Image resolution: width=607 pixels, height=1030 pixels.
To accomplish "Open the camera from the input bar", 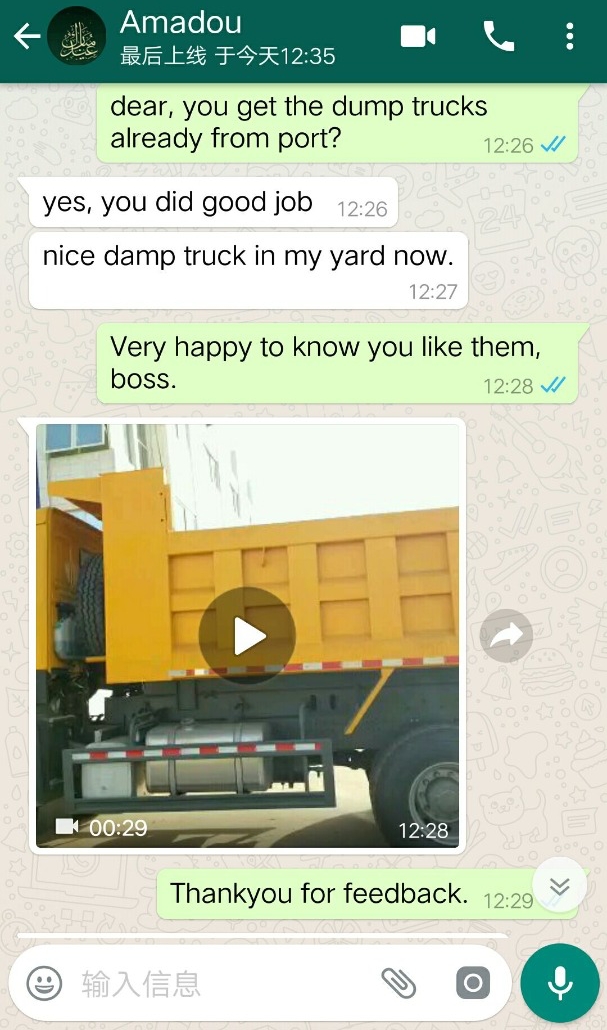I will tap(473, 983).
